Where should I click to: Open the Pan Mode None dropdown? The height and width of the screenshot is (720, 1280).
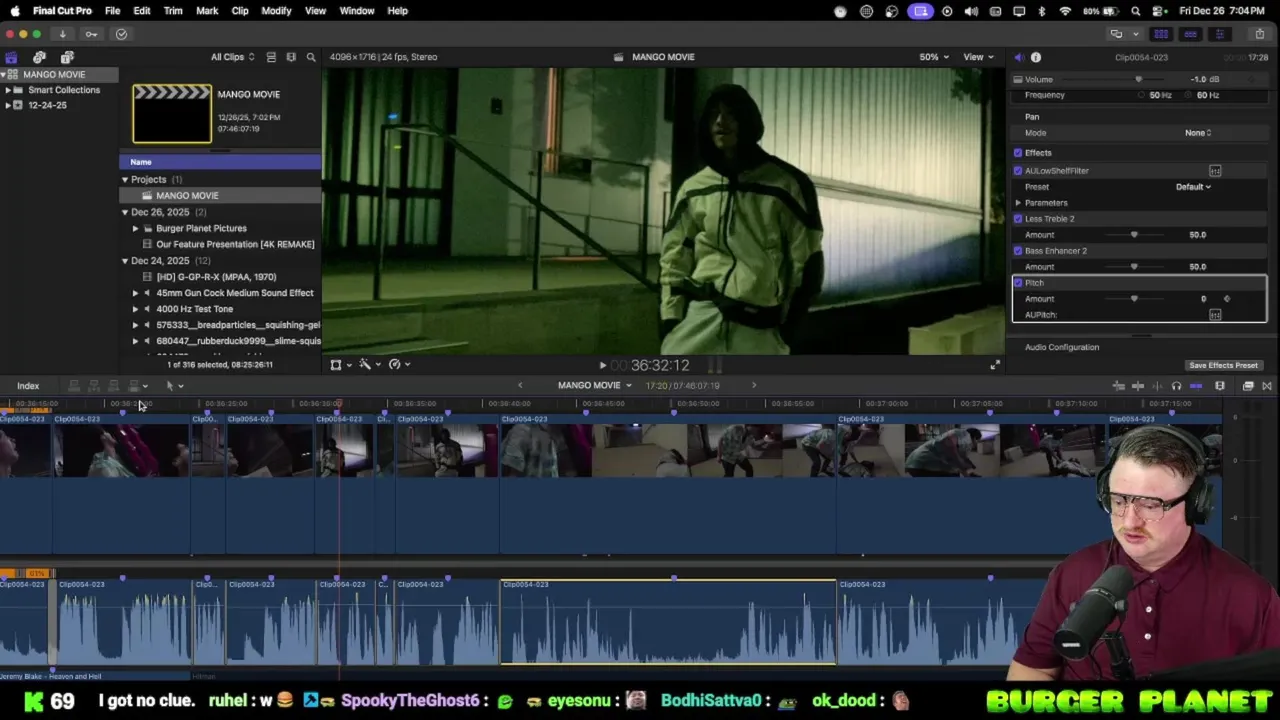1198,133
